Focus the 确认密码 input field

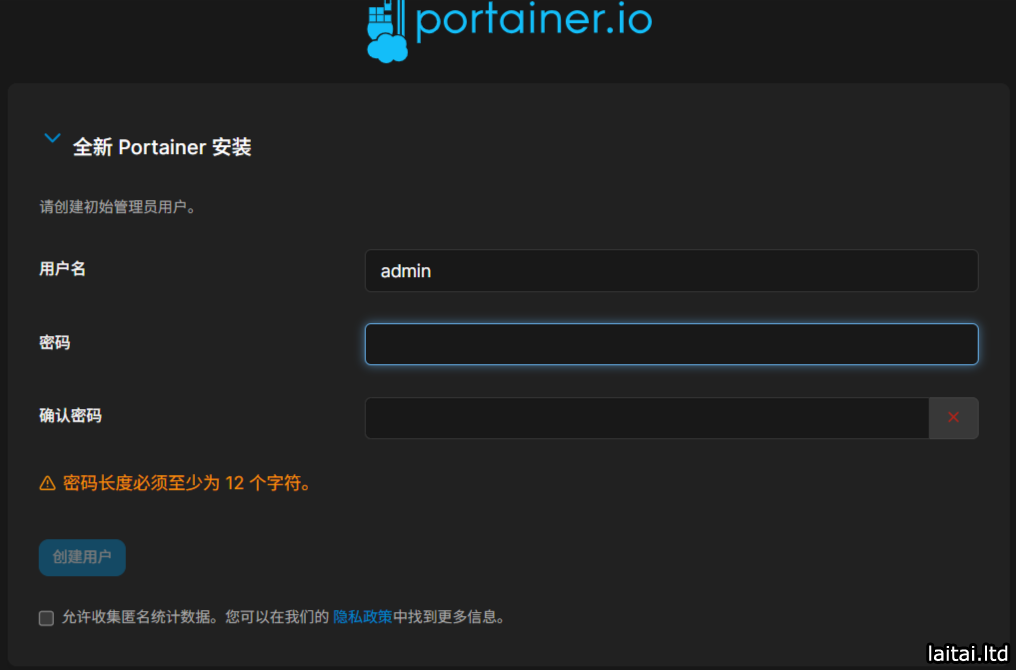pyautogui.click(x=646, y=418)
